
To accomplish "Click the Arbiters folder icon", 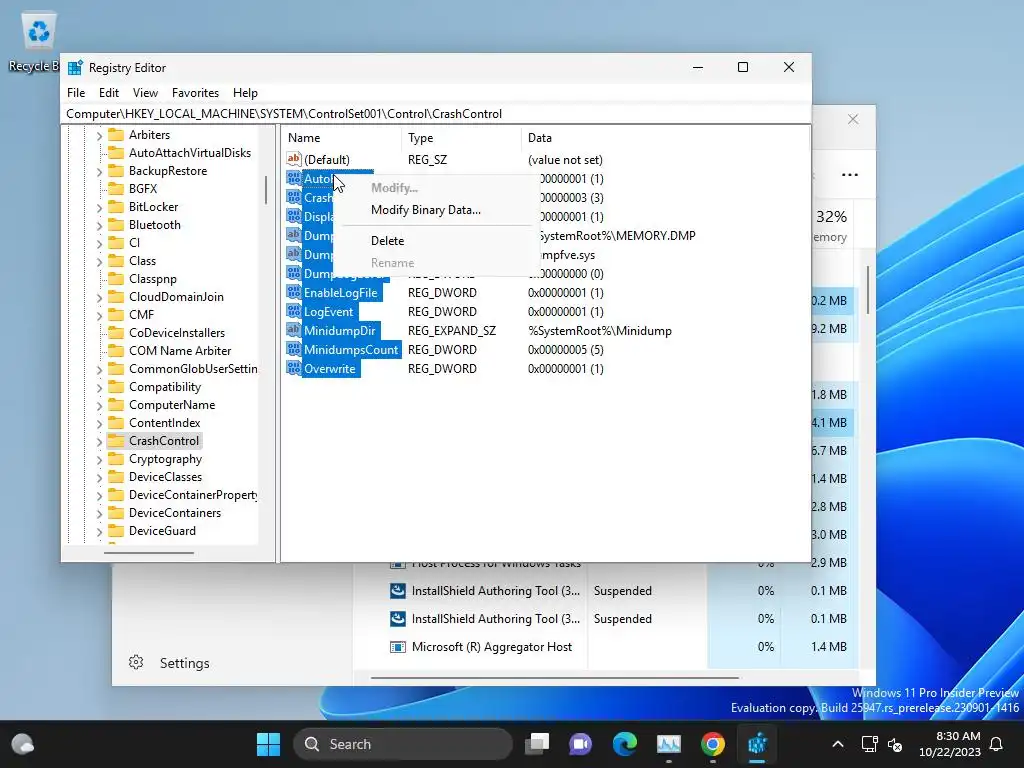I will click(x=116, y=135).
